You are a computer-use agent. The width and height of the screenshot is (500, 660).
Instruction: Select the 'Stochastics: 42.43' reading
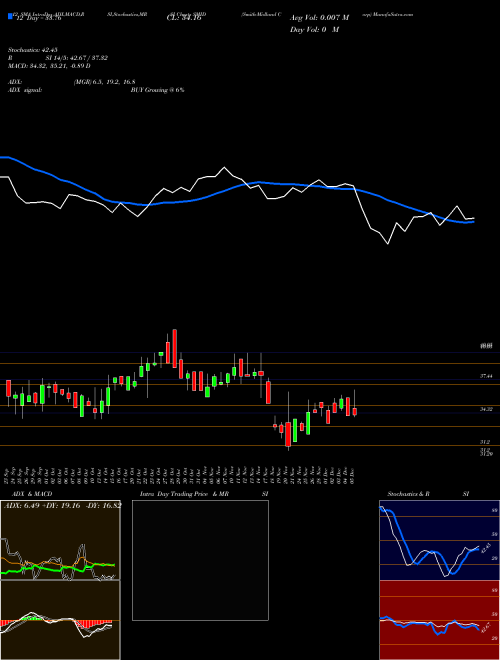[x=32, y=50]
